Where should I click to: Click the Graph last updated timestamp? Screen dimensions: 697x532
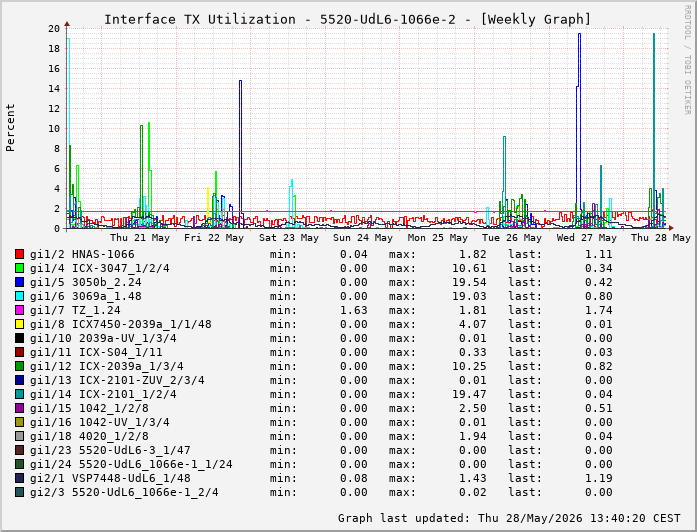pyautogui.click(x=509, y=518)
